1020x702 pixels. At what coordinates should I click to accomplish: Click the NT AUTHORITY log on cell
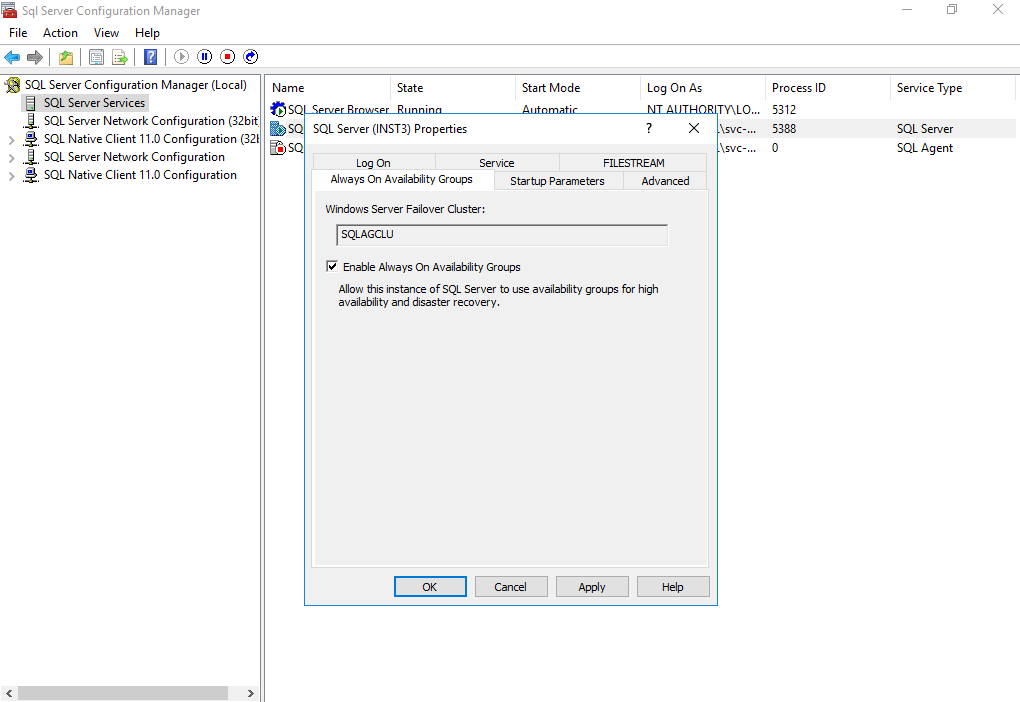point(703,109)
